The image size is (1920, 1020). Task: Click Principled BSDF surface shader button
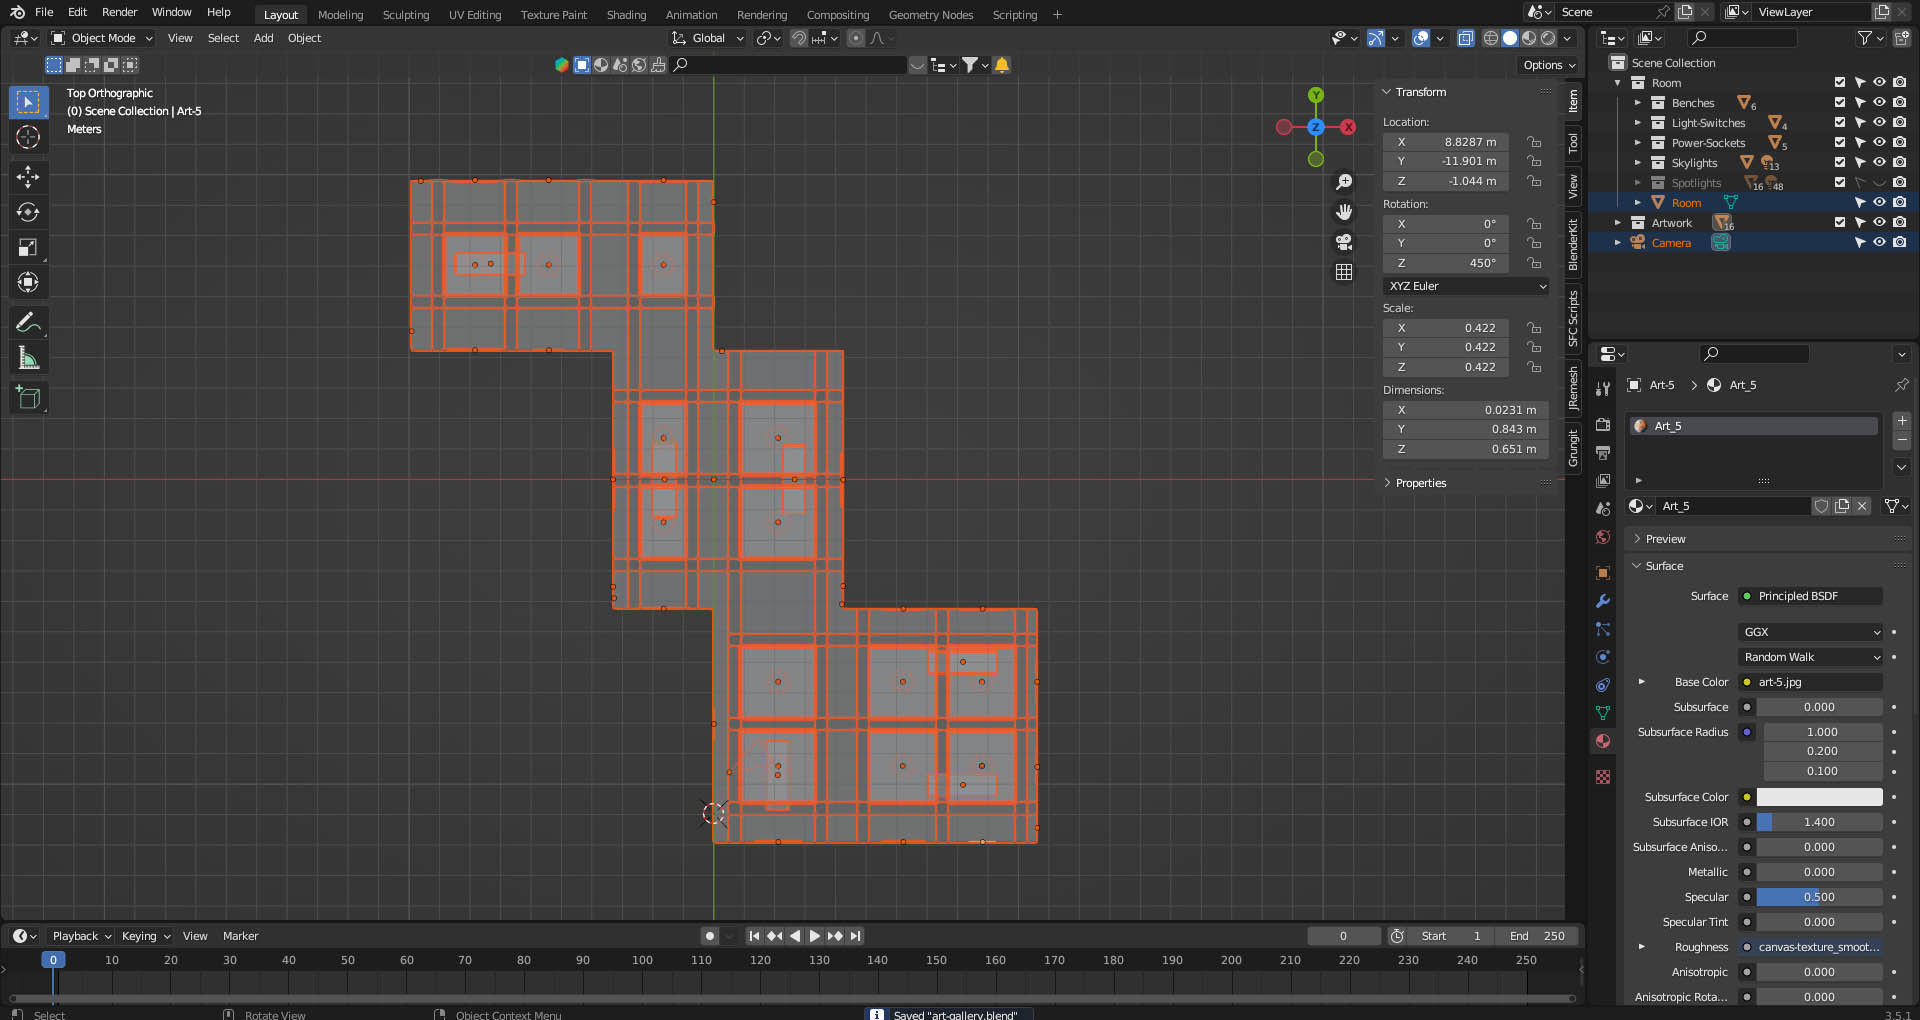(x=1811, y=596)
